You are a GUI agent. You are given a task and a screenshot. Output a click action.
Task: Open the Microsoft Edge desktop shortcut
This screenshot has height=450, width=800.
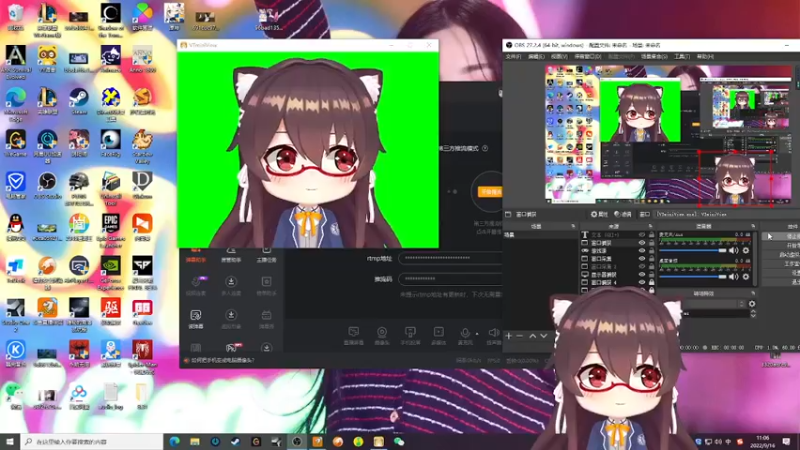click(x=16, y=104)
